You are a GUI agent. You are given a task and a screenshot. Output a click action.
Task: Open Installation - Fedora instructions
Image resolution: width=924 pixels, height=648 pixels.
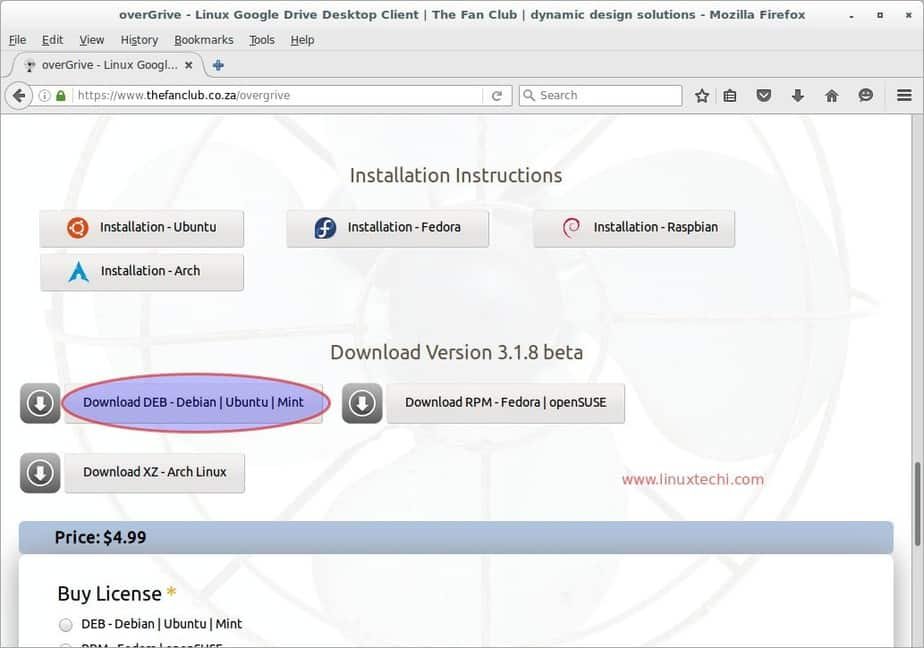pyautogui.click(x=387, y=228)
